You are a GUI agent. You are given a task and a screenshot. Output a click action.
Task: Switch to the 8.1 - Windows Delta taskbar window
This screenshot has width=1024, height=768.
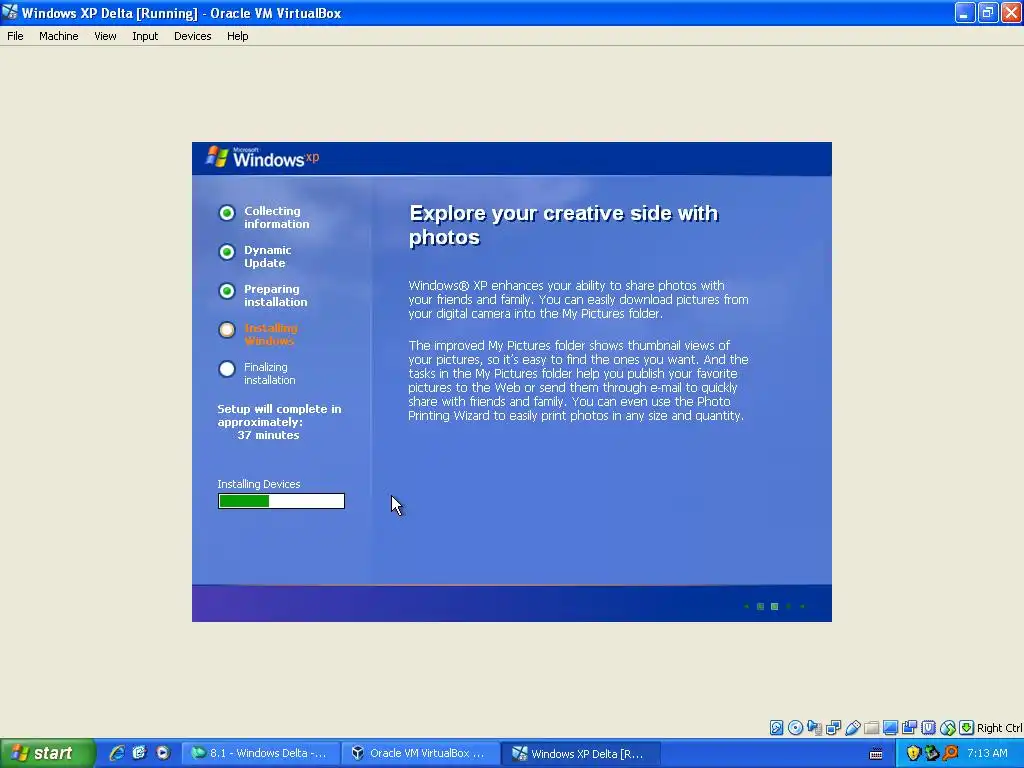point(261,753)
